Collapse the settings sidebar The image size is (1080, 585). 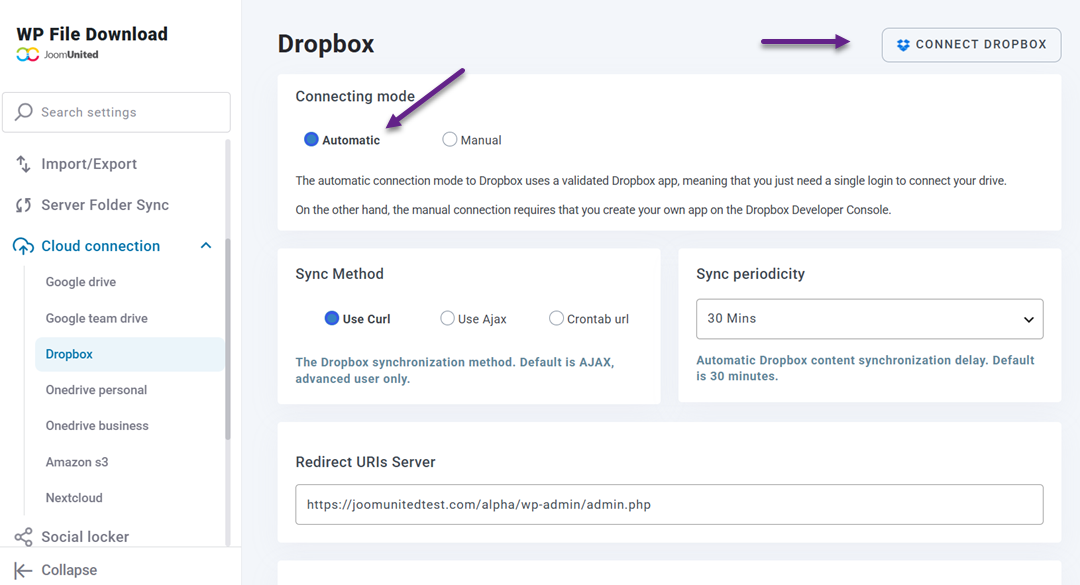69,570
